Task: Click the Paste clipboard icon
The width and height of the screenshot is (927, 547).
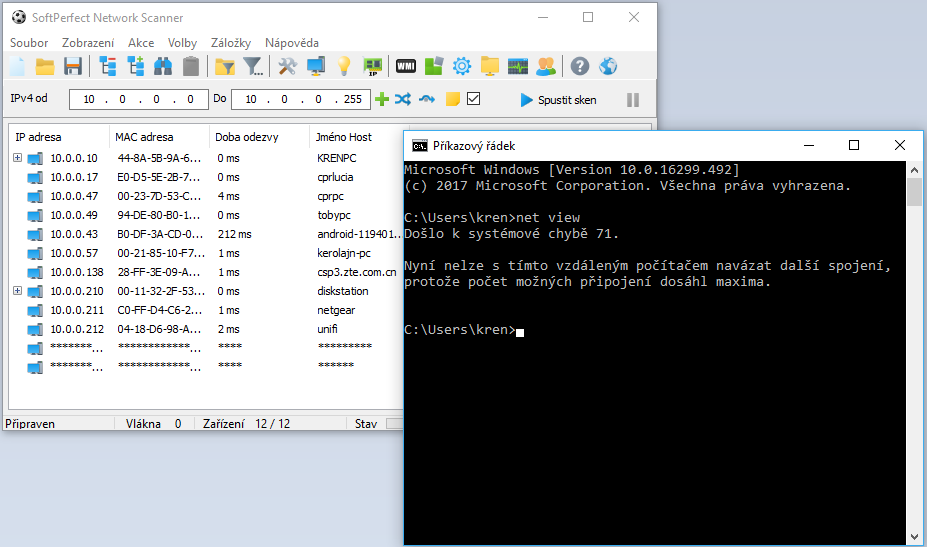Action: 191,66
